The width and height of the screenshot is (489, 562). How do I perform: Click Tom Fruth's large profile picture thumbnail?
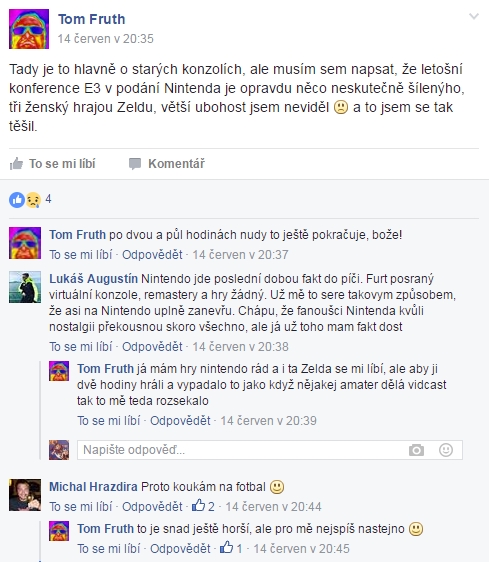tap(29, 29)
